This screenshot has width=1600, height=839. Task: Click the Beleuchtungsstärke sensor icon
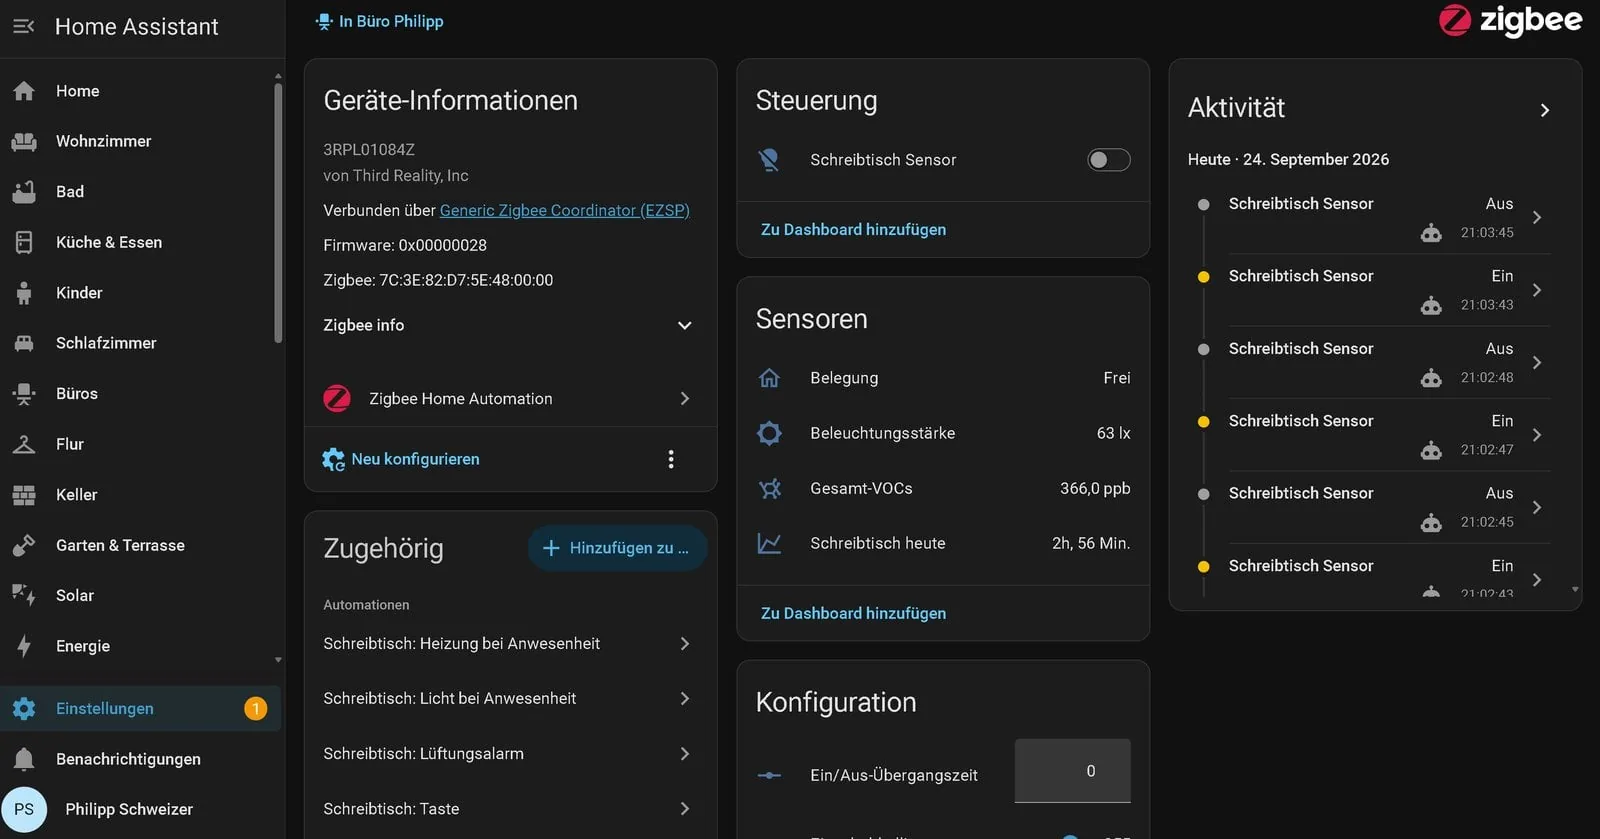[x=769, y=433]
